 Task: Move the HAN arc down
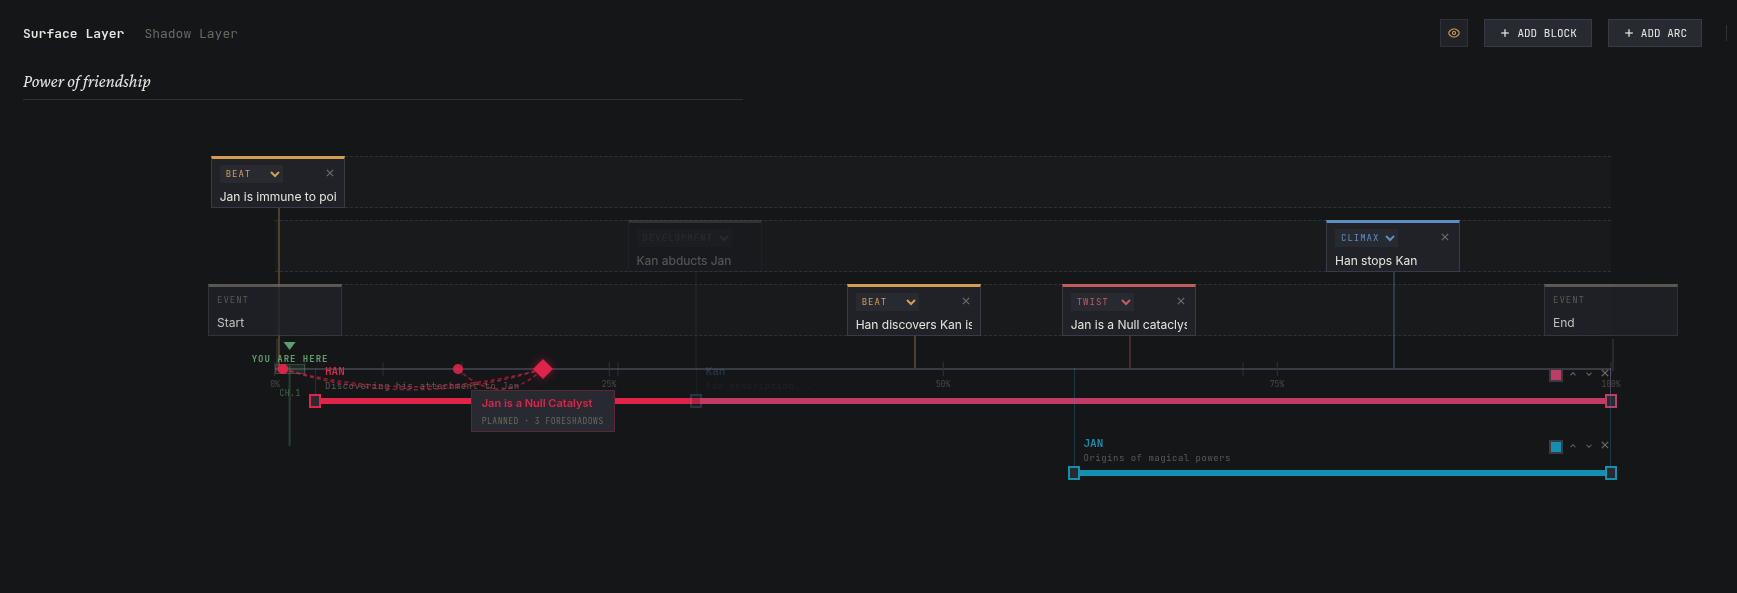coord(1589,374)
